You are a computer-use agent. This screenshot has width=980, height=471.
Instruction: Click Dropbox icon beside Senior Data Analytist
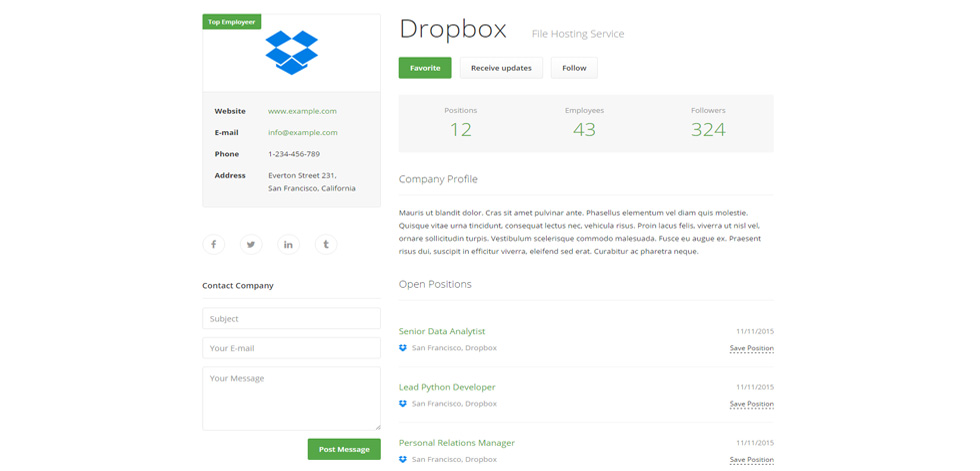[x=402, y=348]
